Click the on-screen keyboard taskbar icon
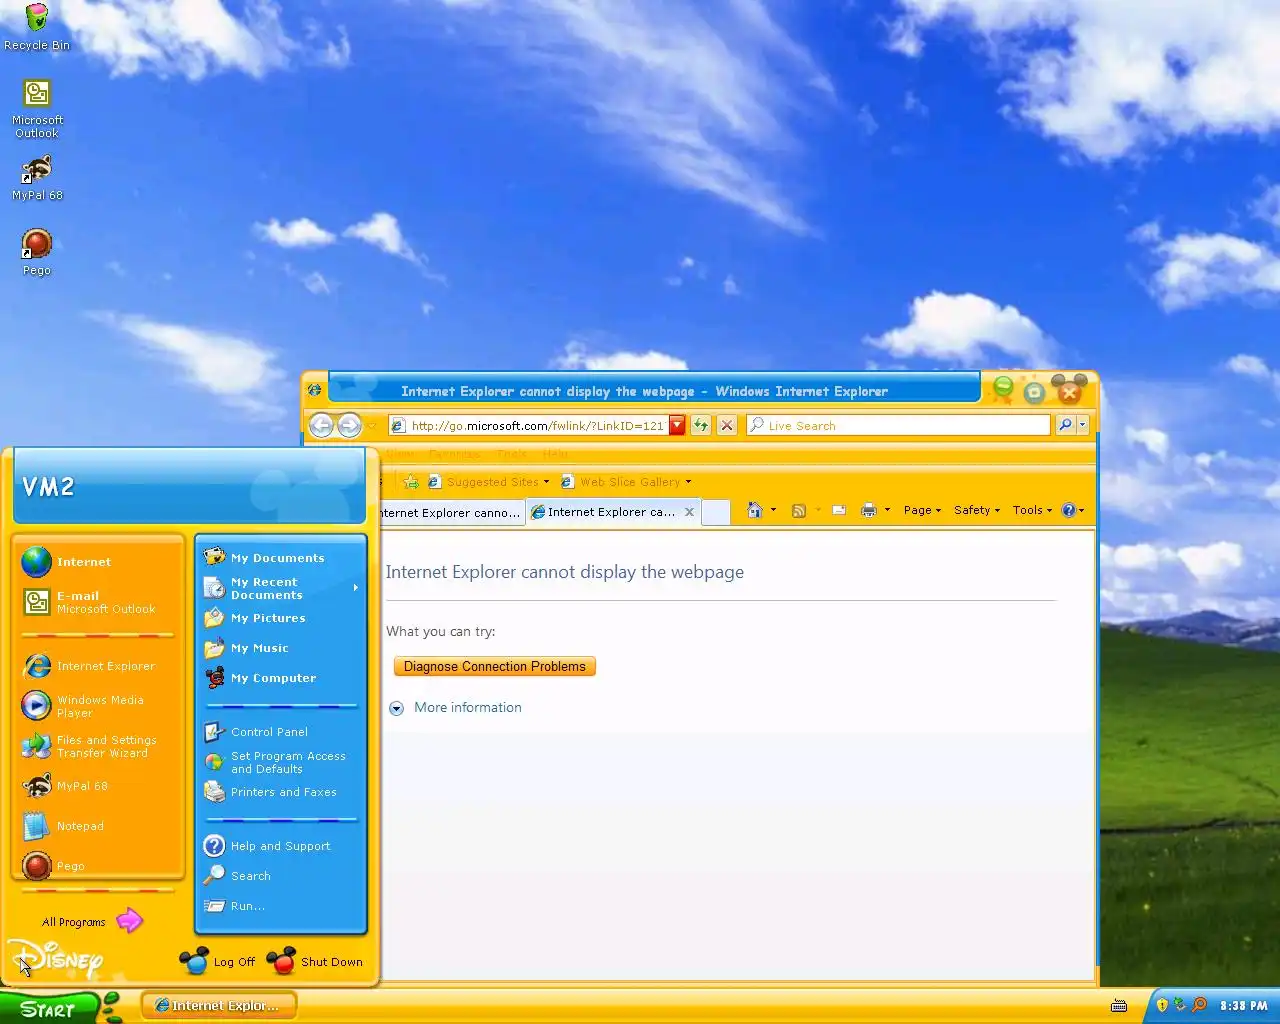1280x1024 pixels. (1120, 1005)
